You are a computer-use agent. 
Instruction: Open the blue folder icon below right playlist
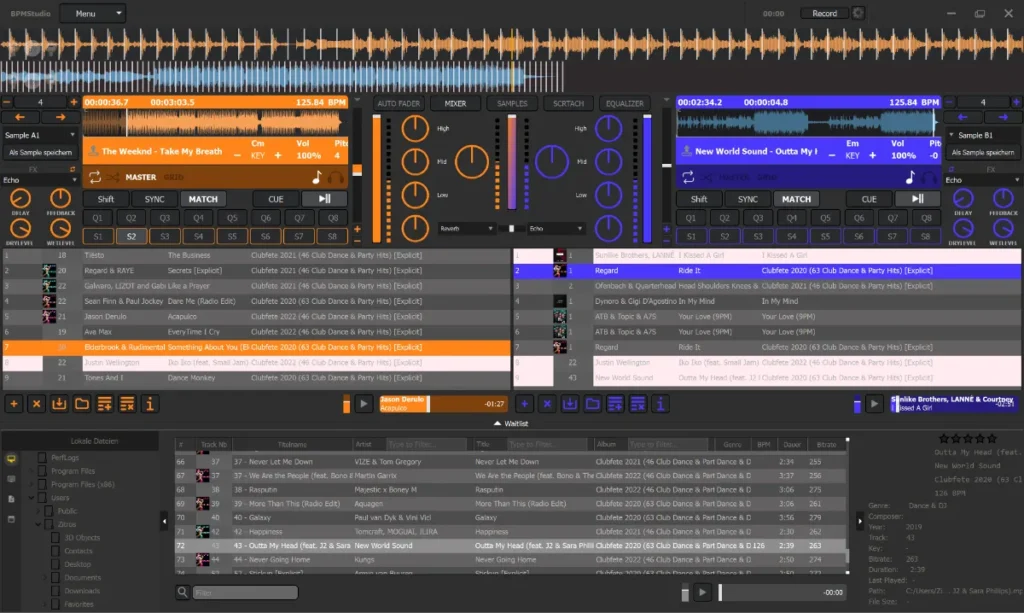(x=592, y=404)
